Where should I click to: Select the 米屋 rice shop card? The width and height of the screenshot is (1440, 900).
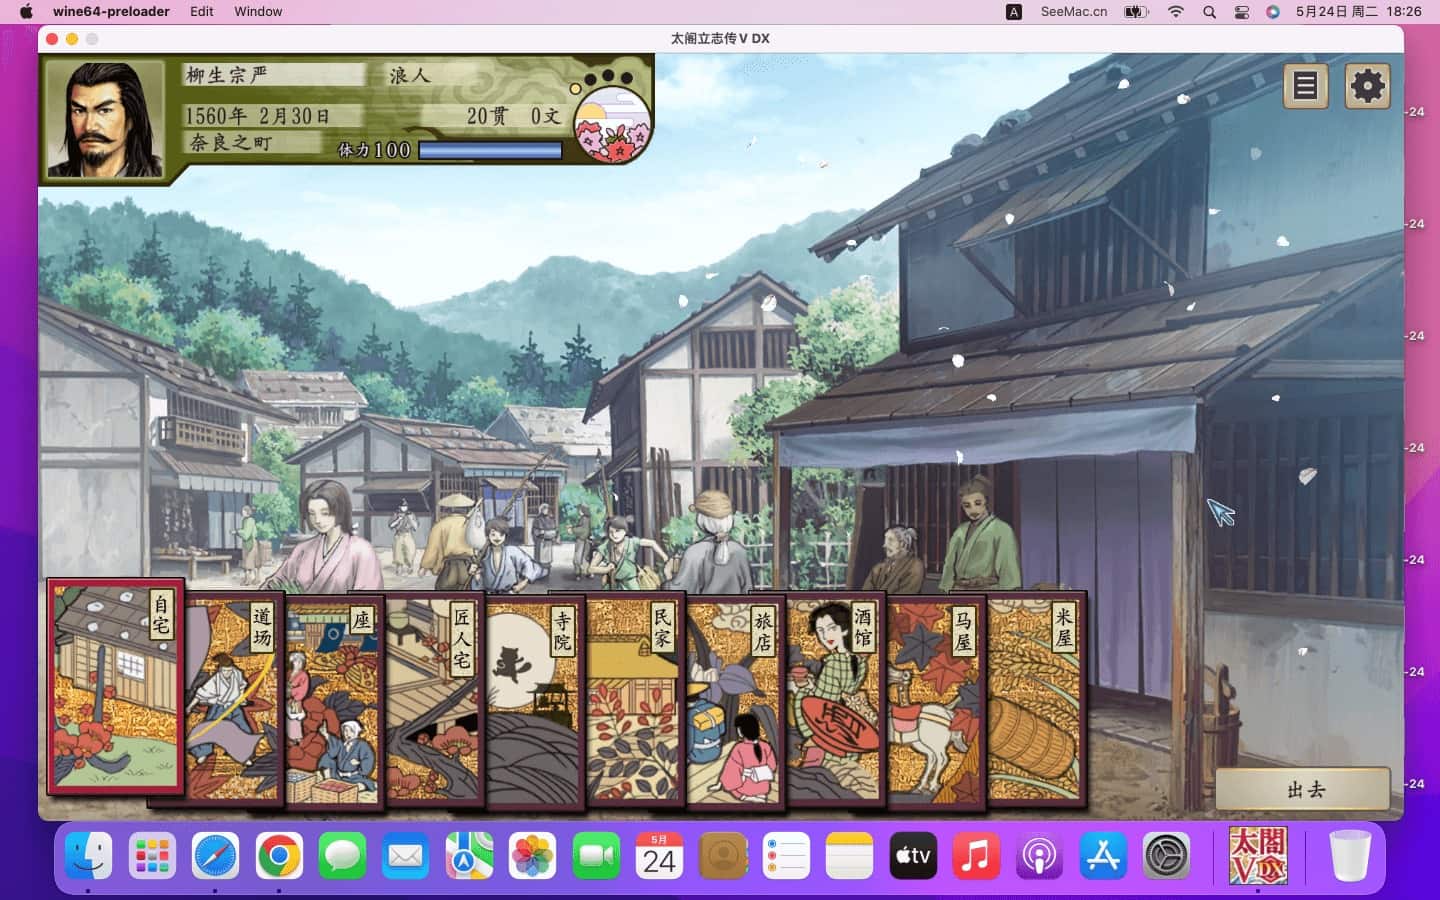1036,700
